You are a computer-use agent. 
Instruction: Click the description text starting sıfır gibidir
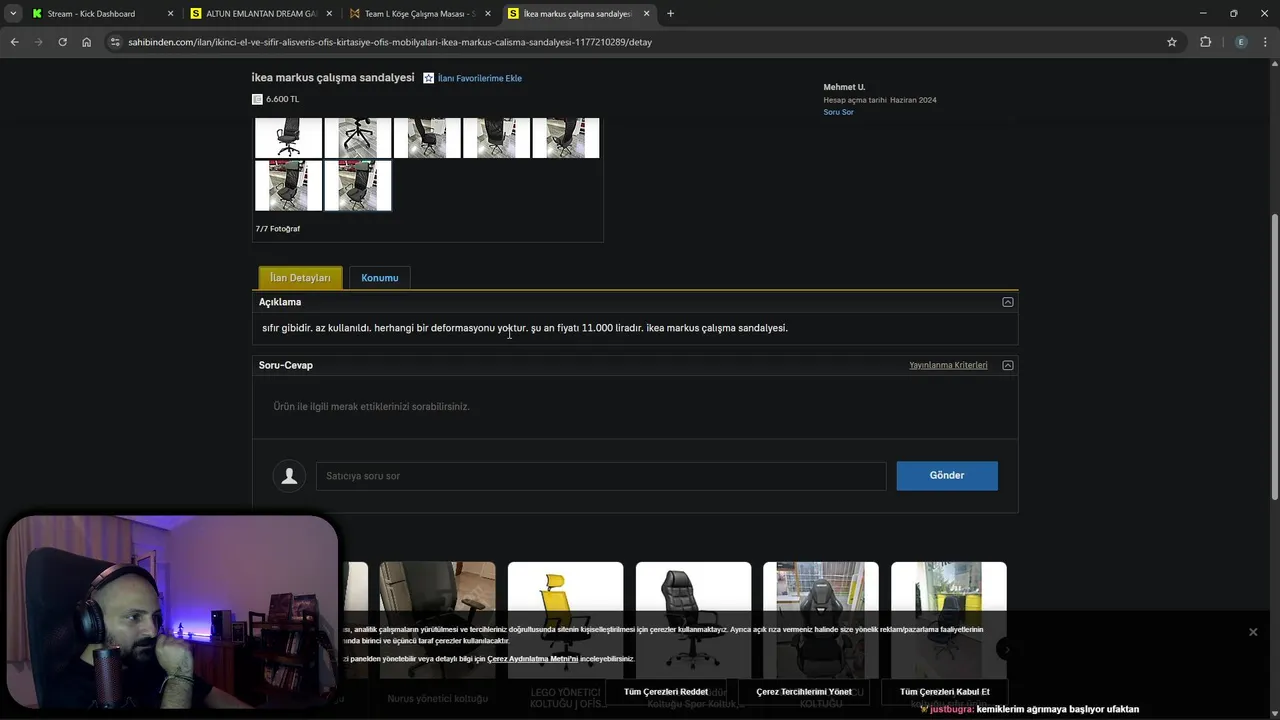coord(525,328)
